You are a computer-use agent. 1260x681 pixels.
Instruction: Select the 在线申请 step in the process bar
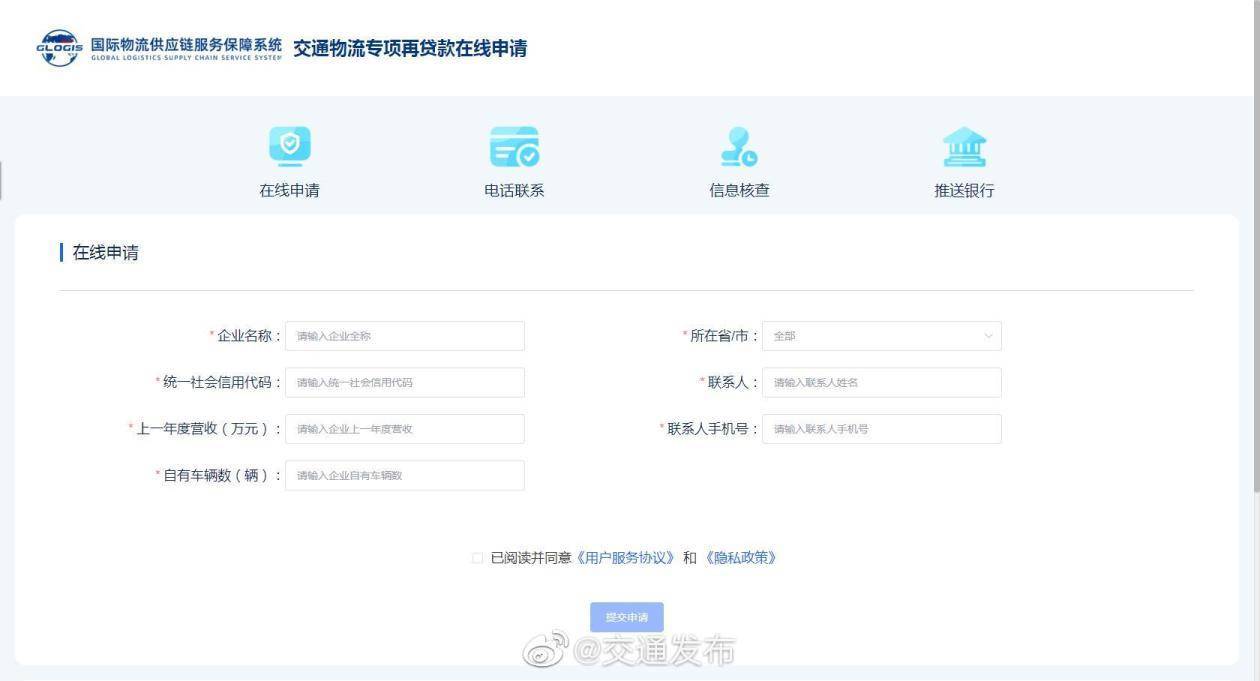[x=290, y=191]
